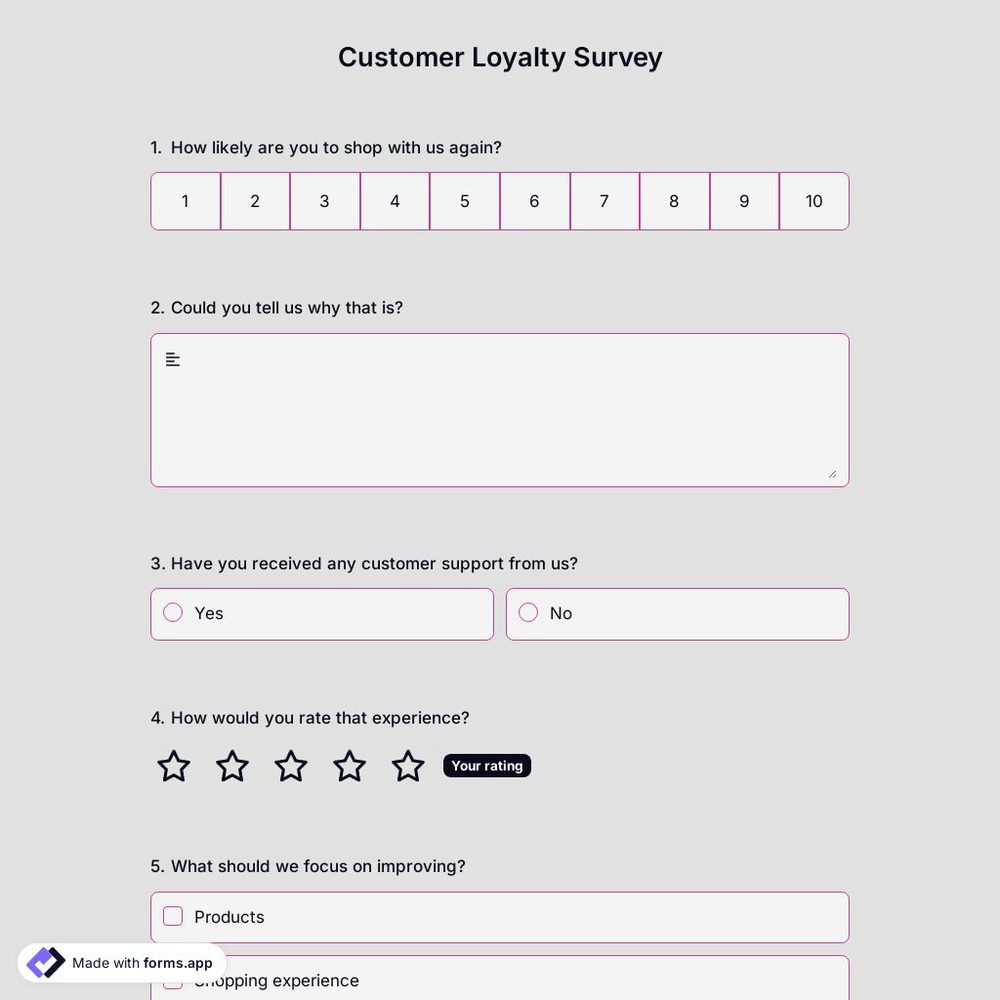
Task: Click the fifth star for maximum rating
Action: pos(407,766)
